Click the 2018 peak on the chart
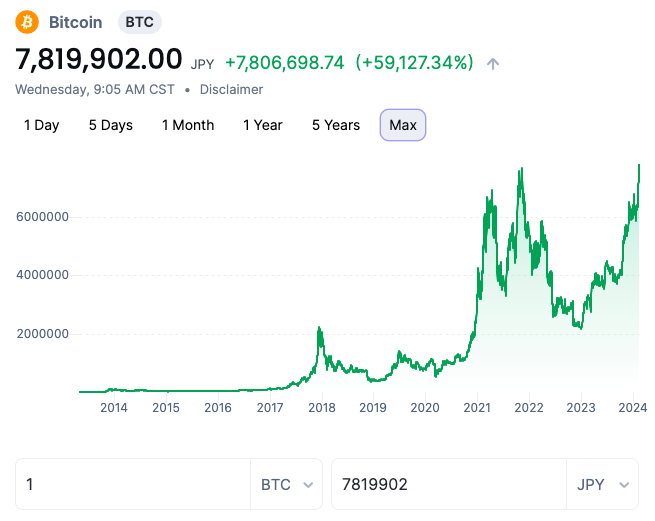The image size is (655, 521). 319,329
